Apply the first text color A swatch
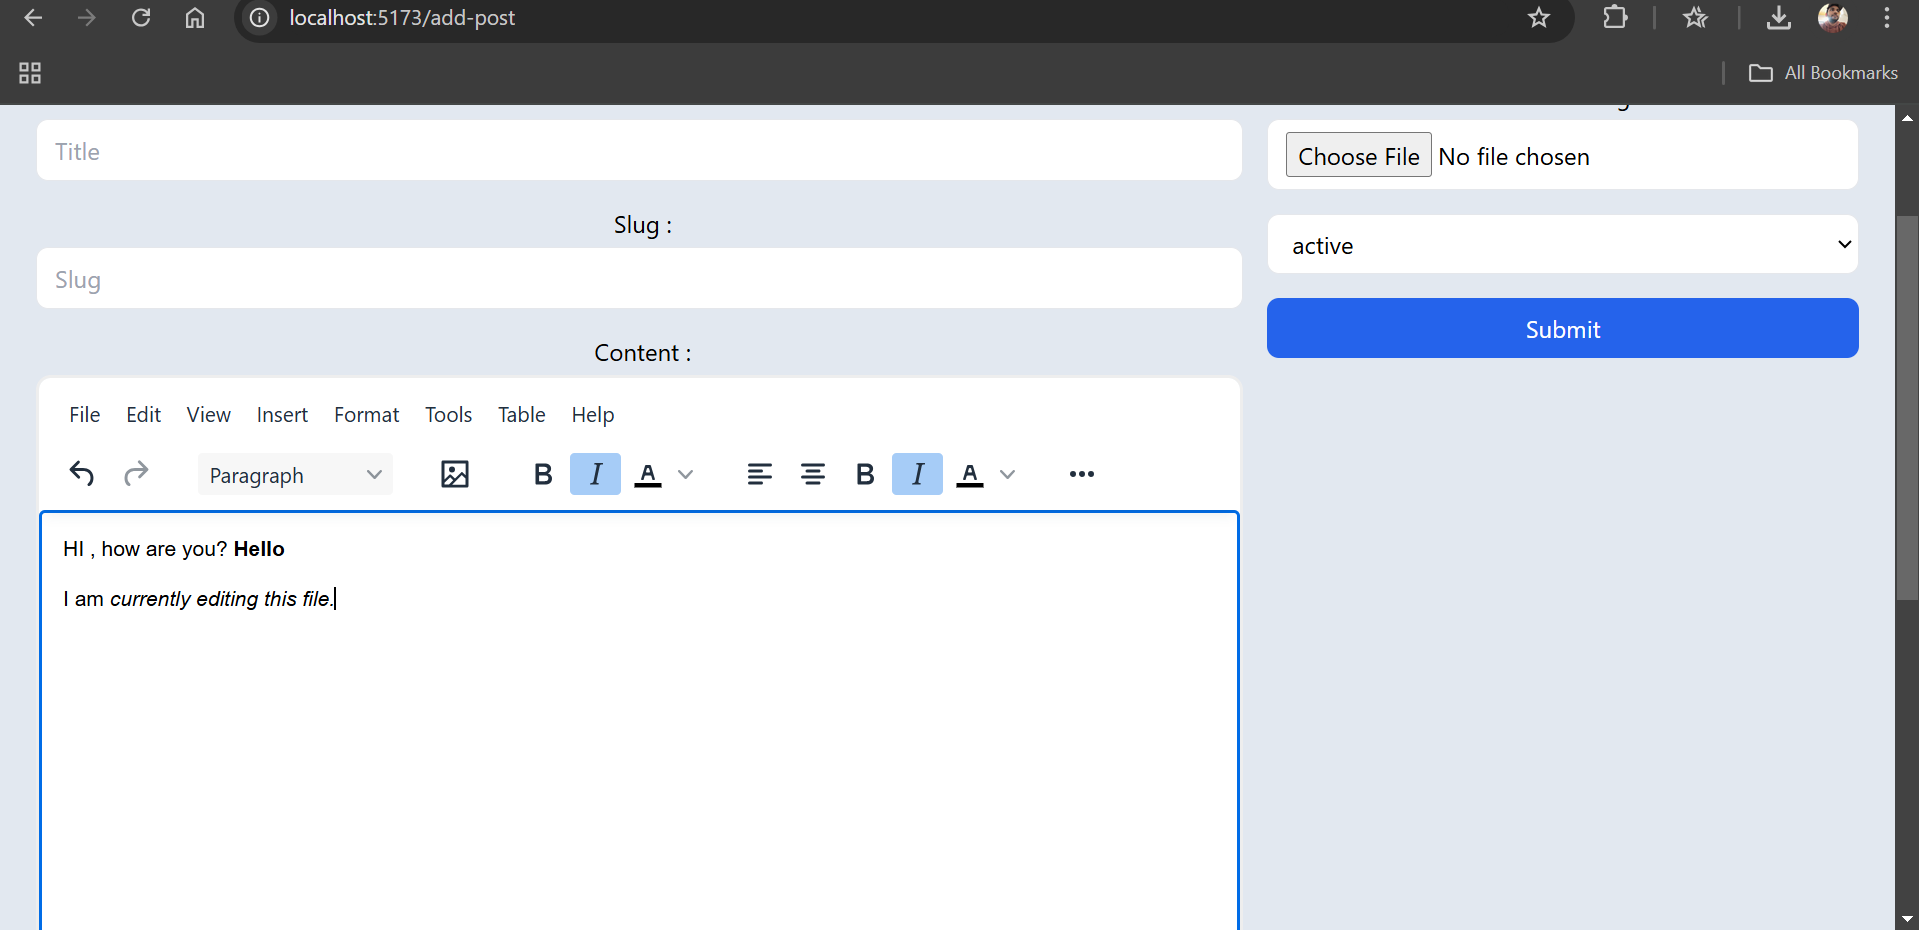 coord(648,474)
